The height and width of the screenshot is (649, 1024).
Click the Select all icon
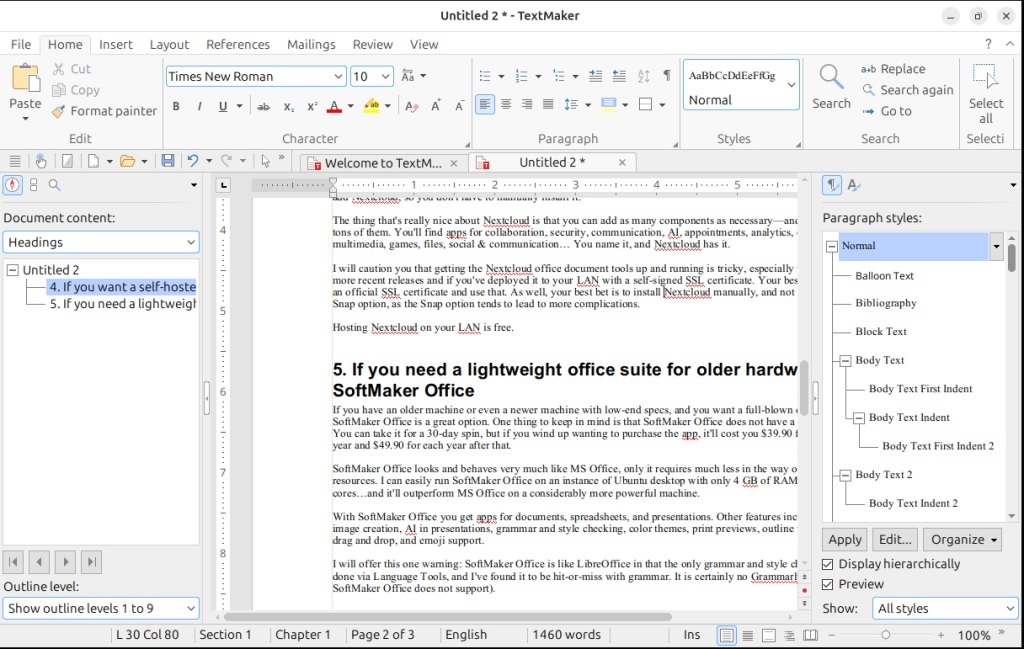coord(985,78)
